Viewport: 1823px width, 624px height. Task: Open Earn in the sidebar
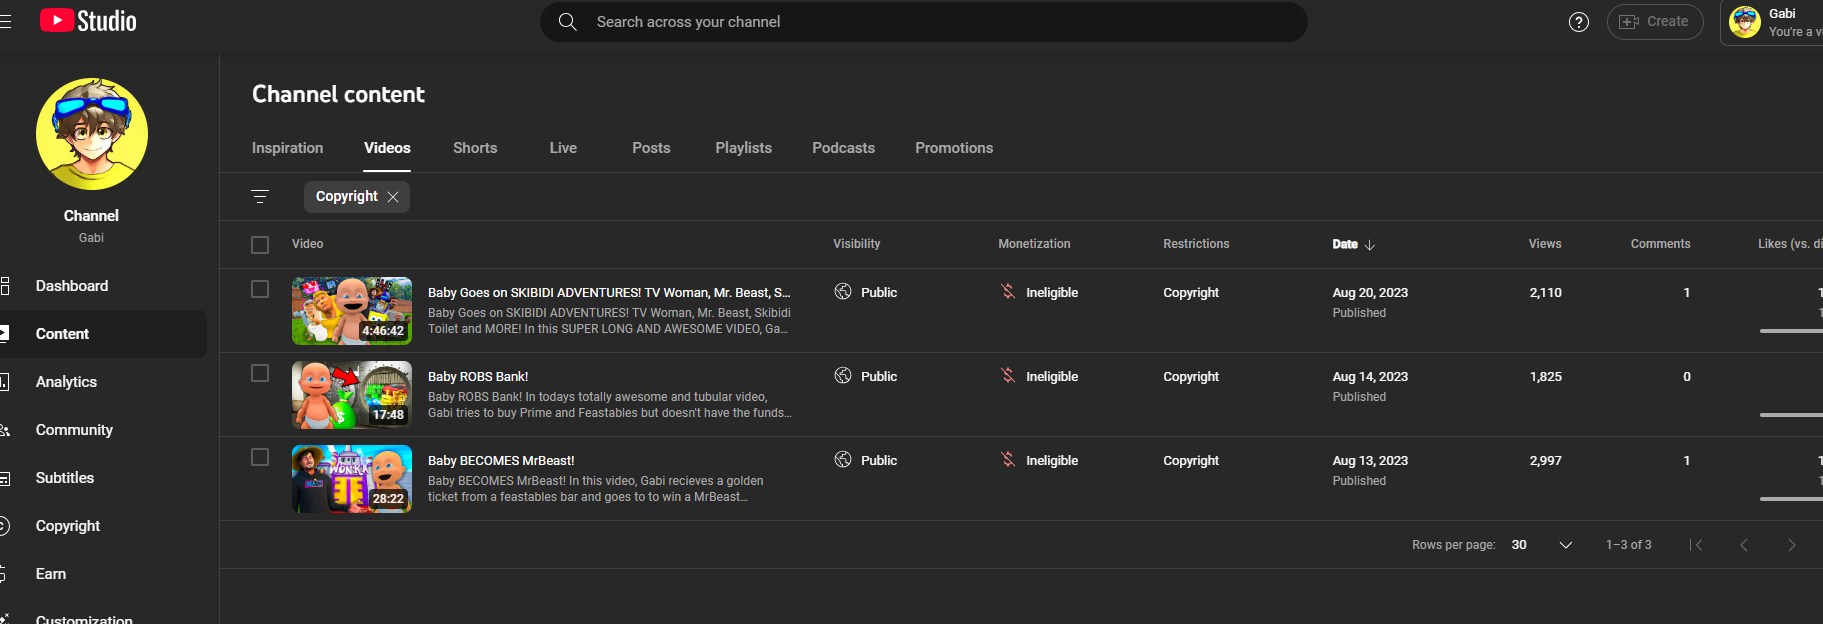103,574
